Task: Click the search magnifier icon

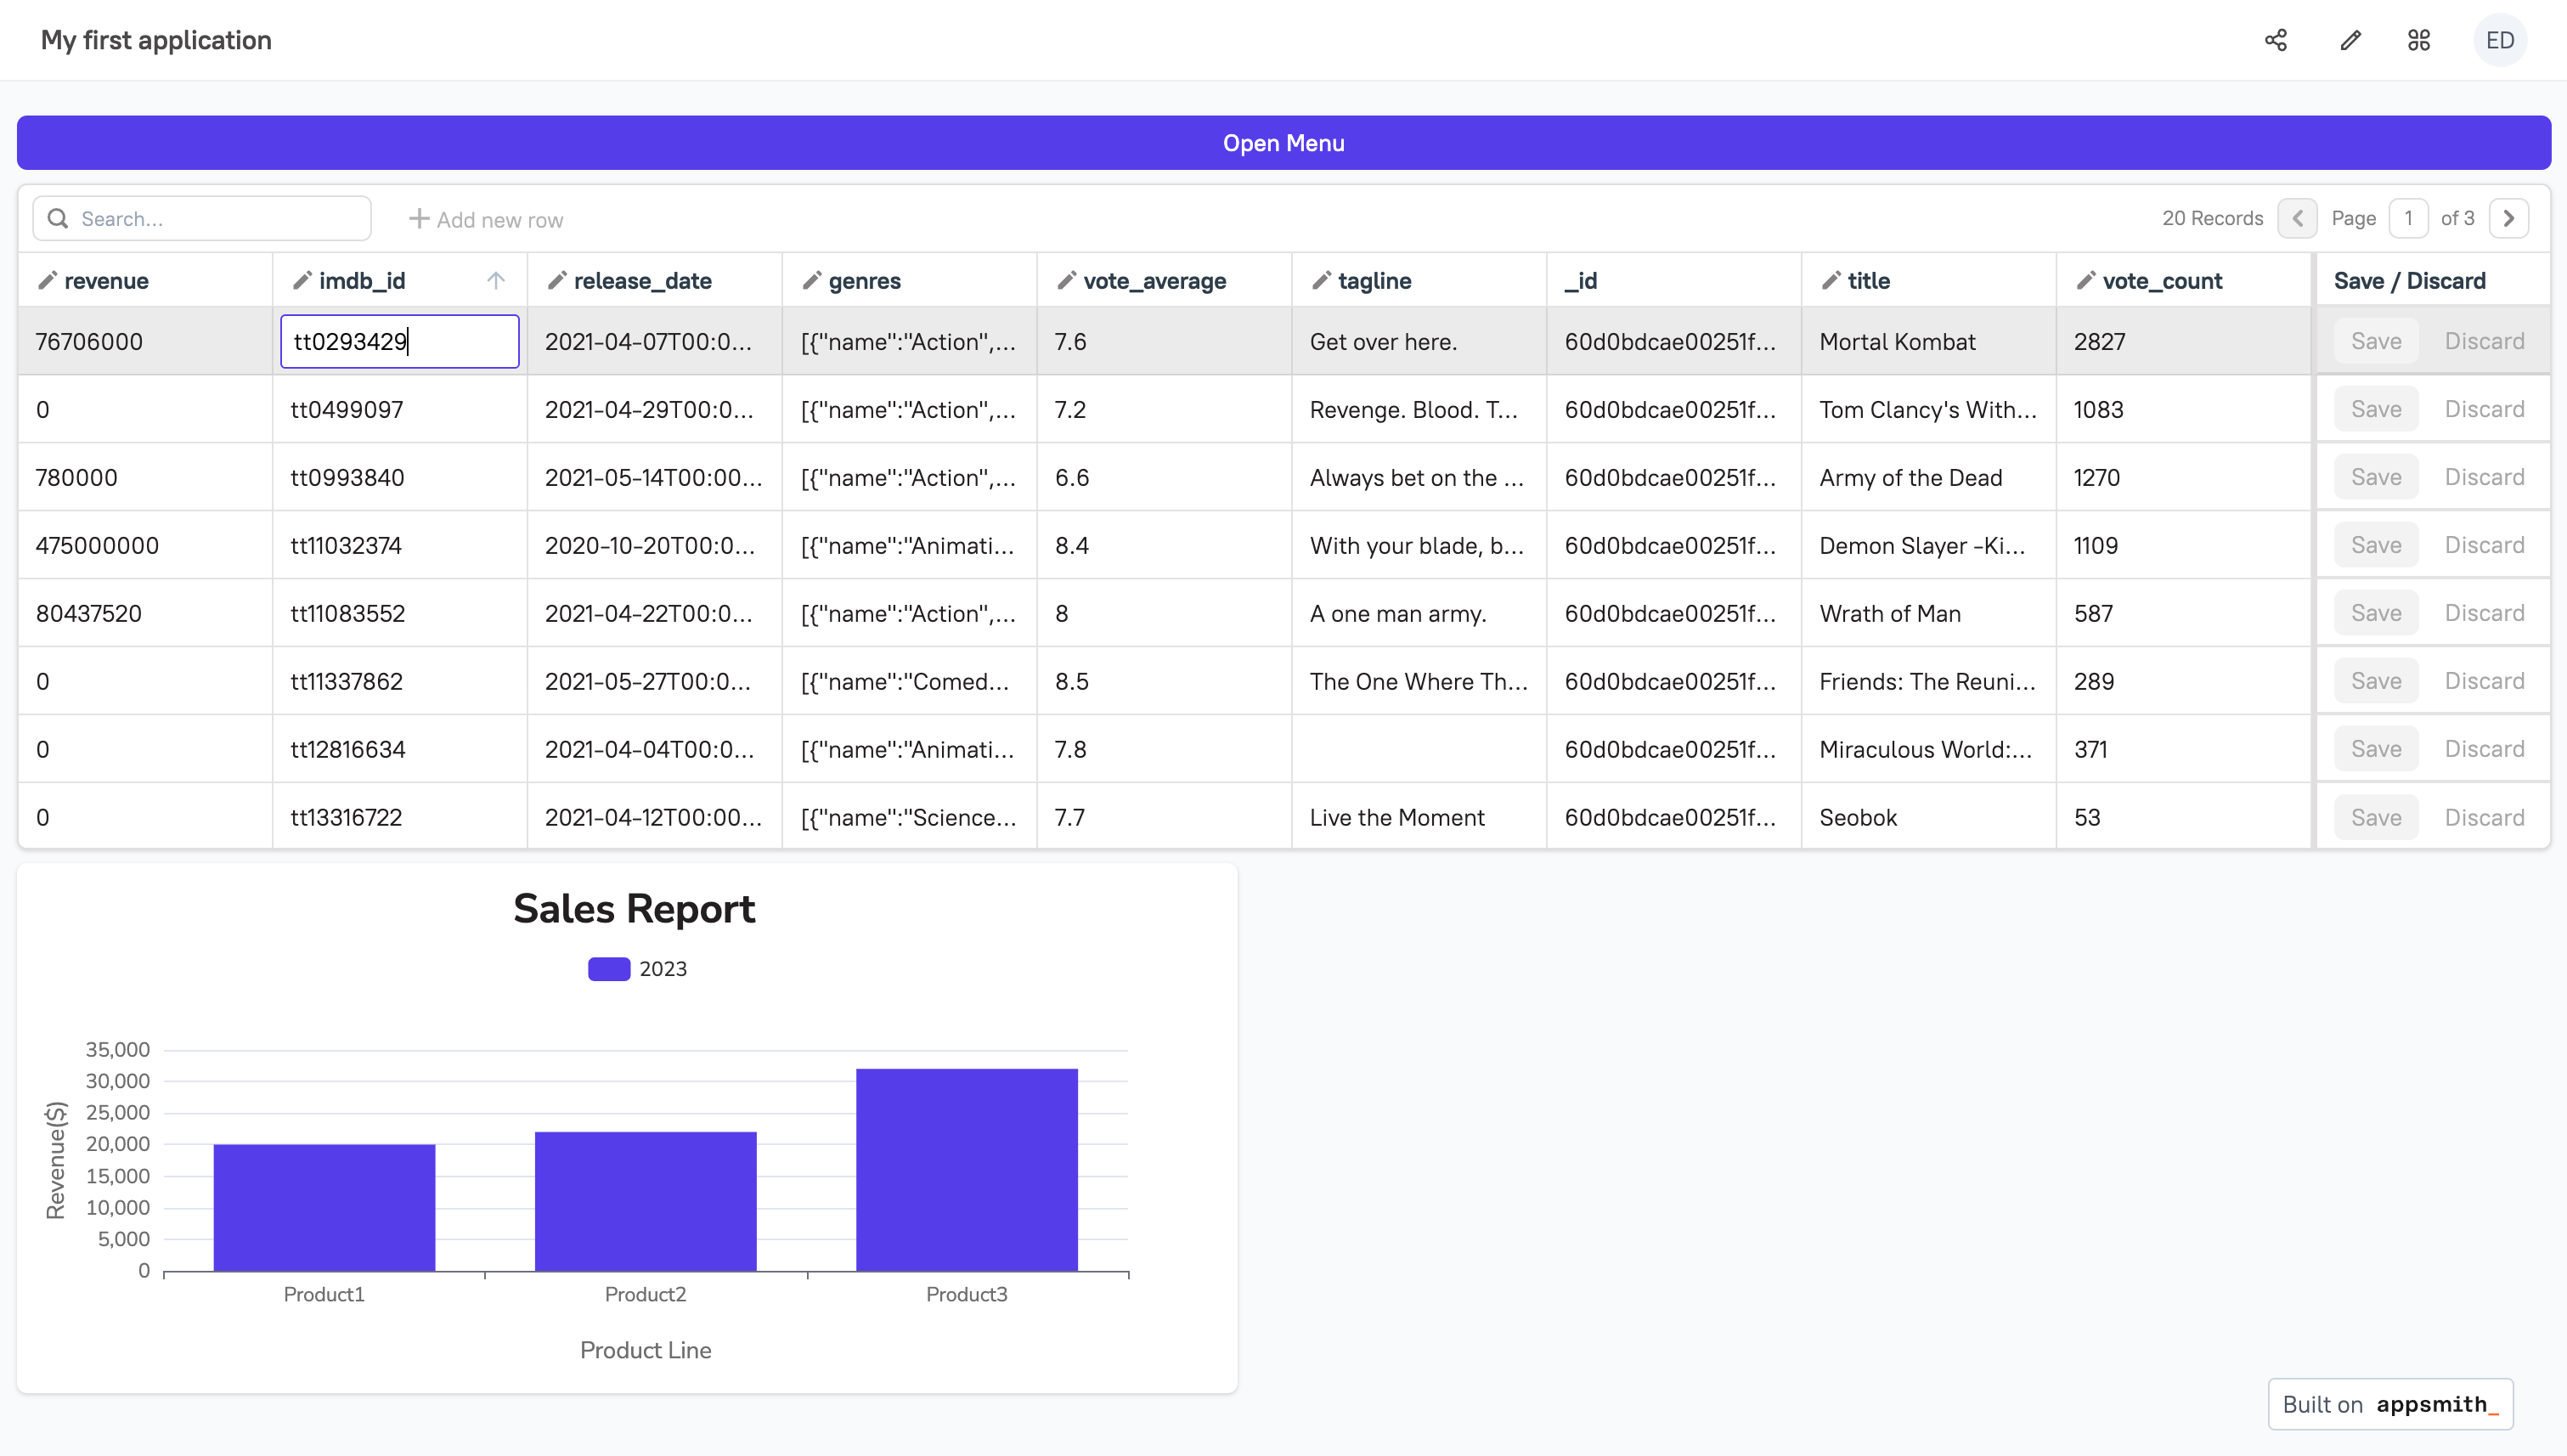Action: [x=58, y=219]
